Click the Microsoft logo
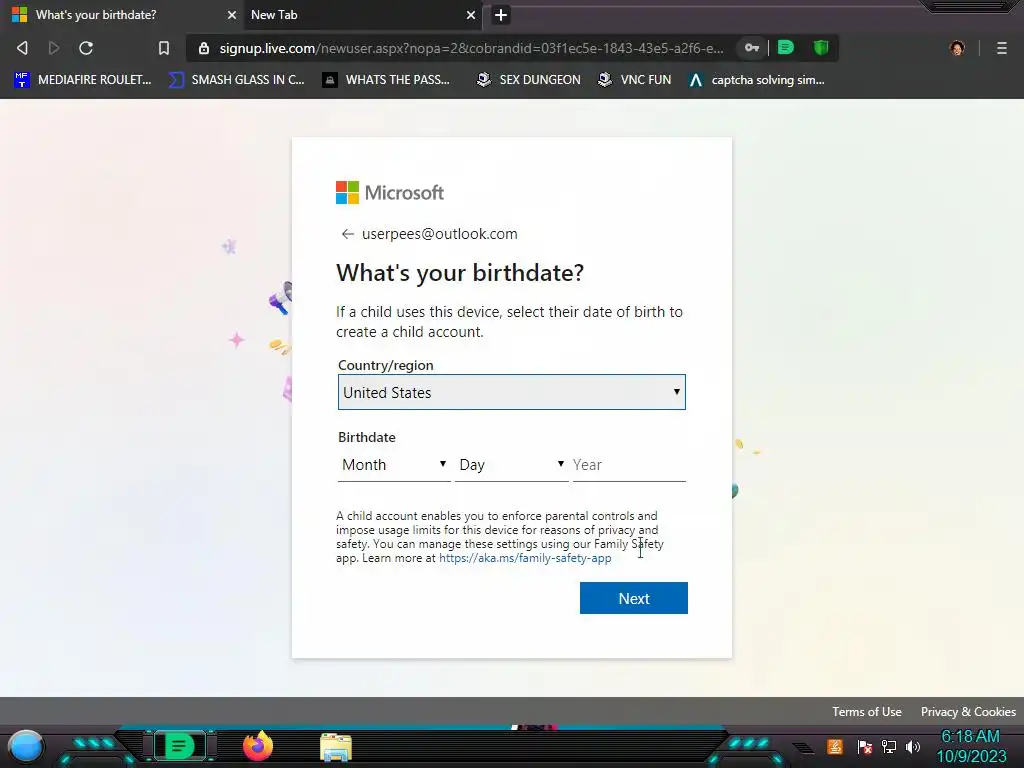1024x768 pixels. pyautogui.click(x=390, y=193)
